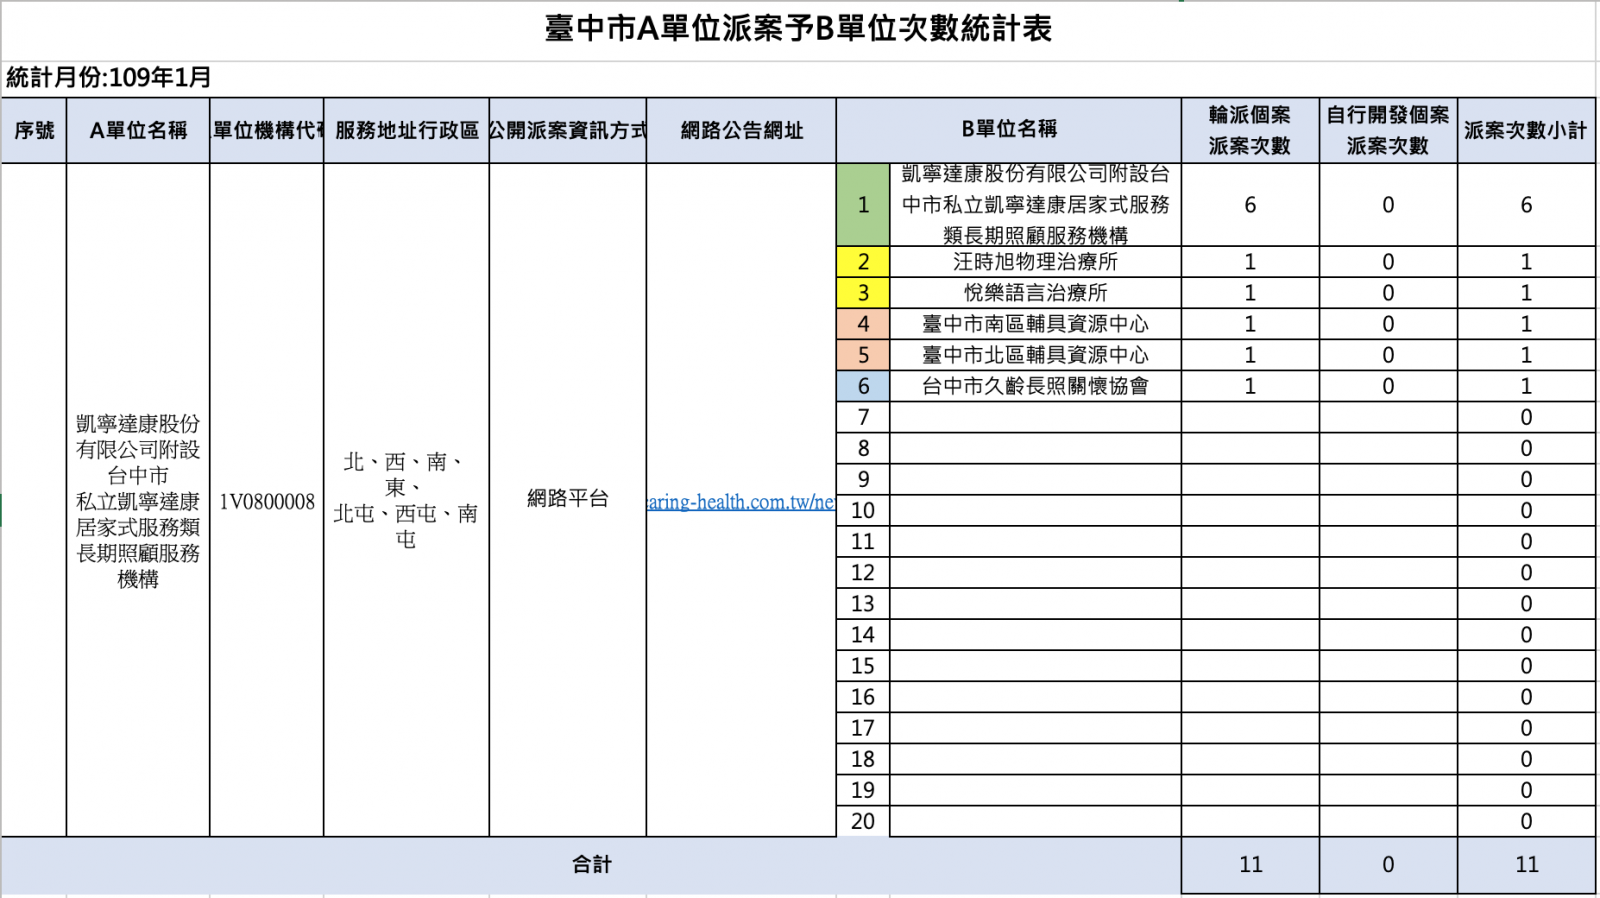The width and height of the screenshot is (1600, 898).
Task: Select the subtotal 0 in row 13
Action: pyautogui.click(x=1526, y=603)
